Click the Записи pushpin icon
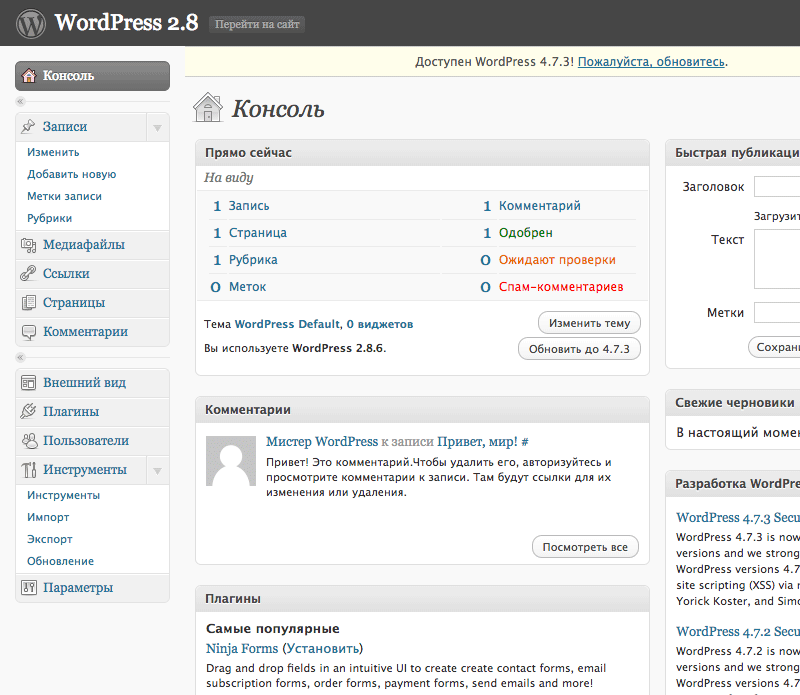The image size is (800, 695). point(29,126)
